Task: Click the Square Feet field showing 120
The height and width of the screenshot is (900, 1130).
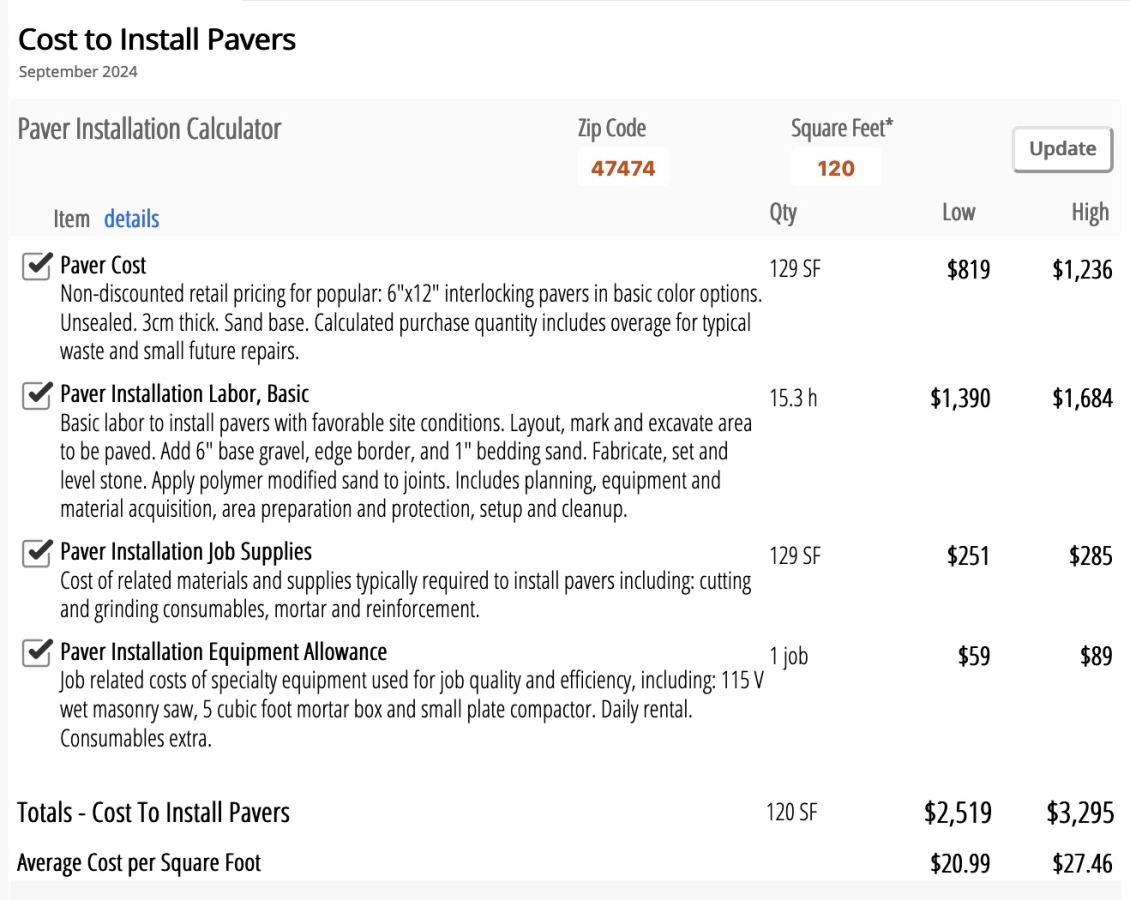Action: pos(836,168)
